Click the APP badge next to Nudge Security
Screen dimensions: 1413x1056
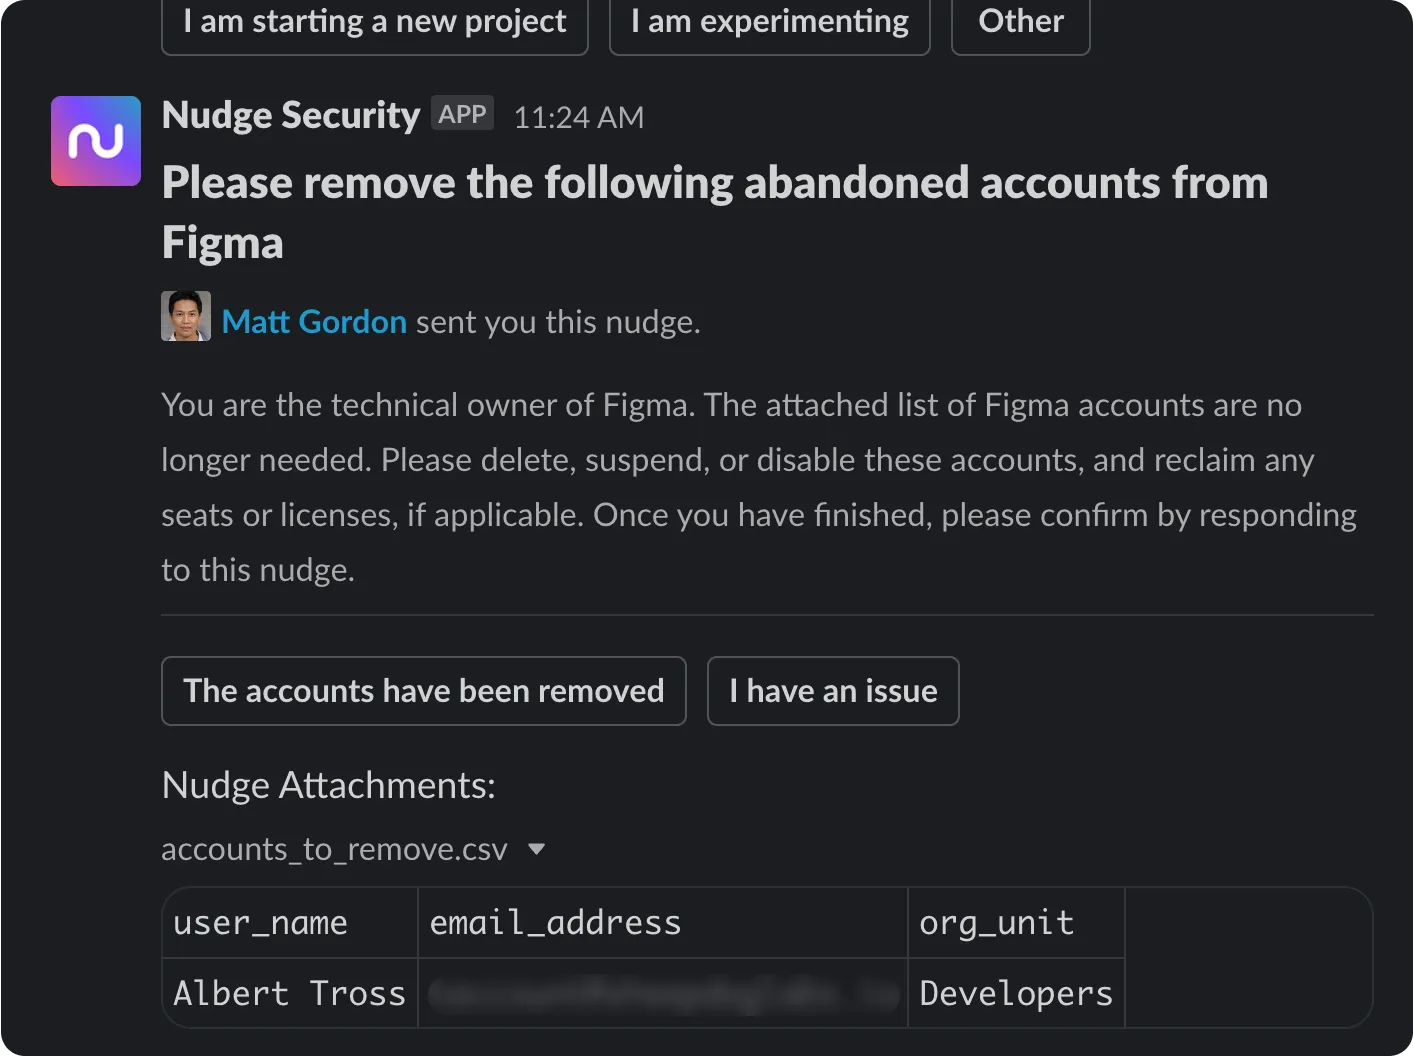(x=462, y=113)
